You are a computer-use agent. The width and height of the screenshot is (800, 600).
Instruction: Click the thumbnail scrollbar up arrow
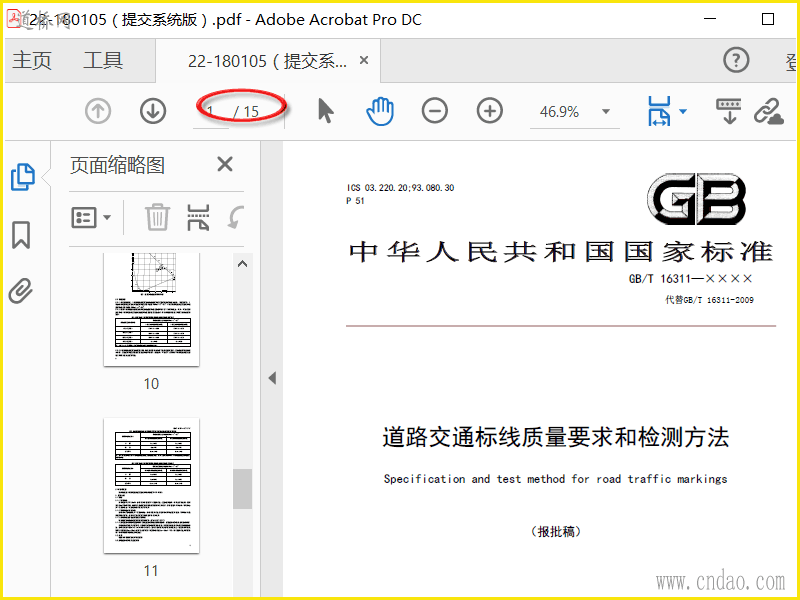242,264
